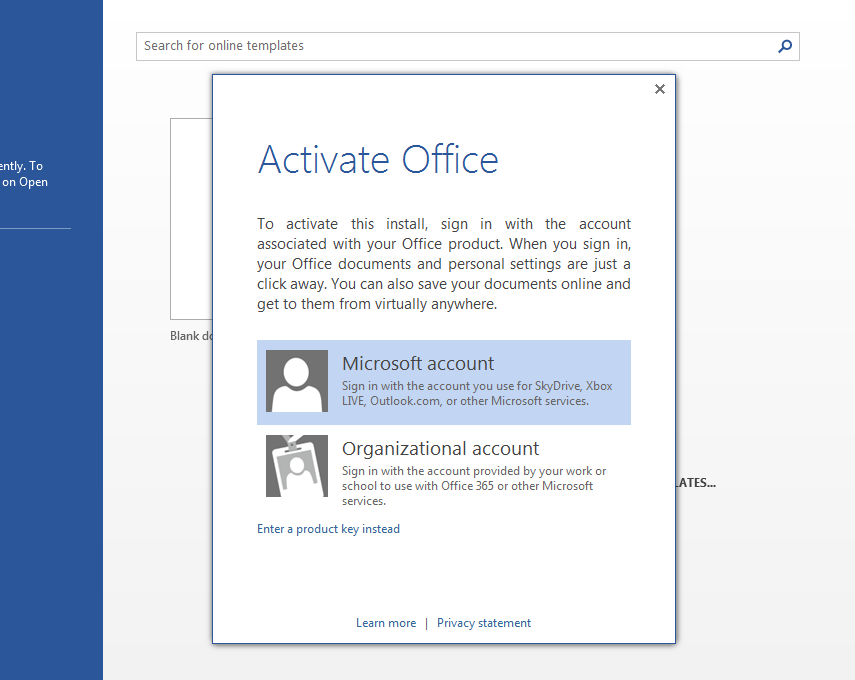The height and width of the screenshot is (680, 855).
Task: Click Enter a product key instead
Action: [x=328, y=529]
